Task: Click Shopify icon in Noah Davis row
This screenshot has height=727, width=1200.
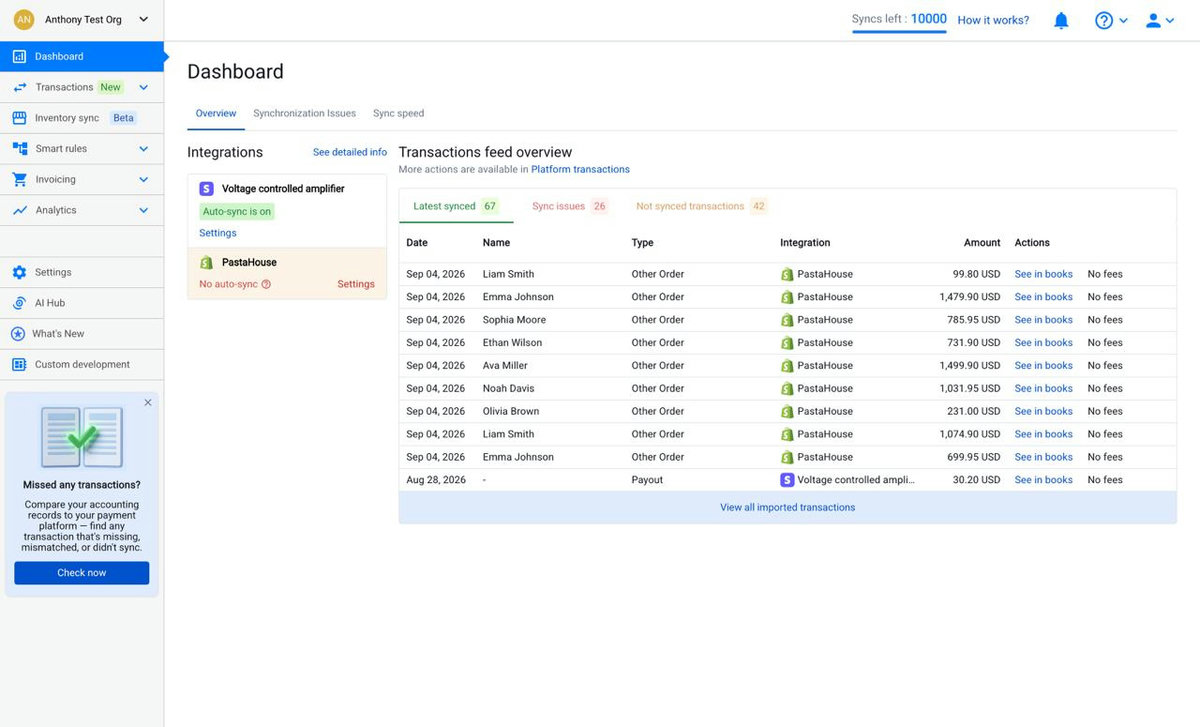Action: coord(787,389)
